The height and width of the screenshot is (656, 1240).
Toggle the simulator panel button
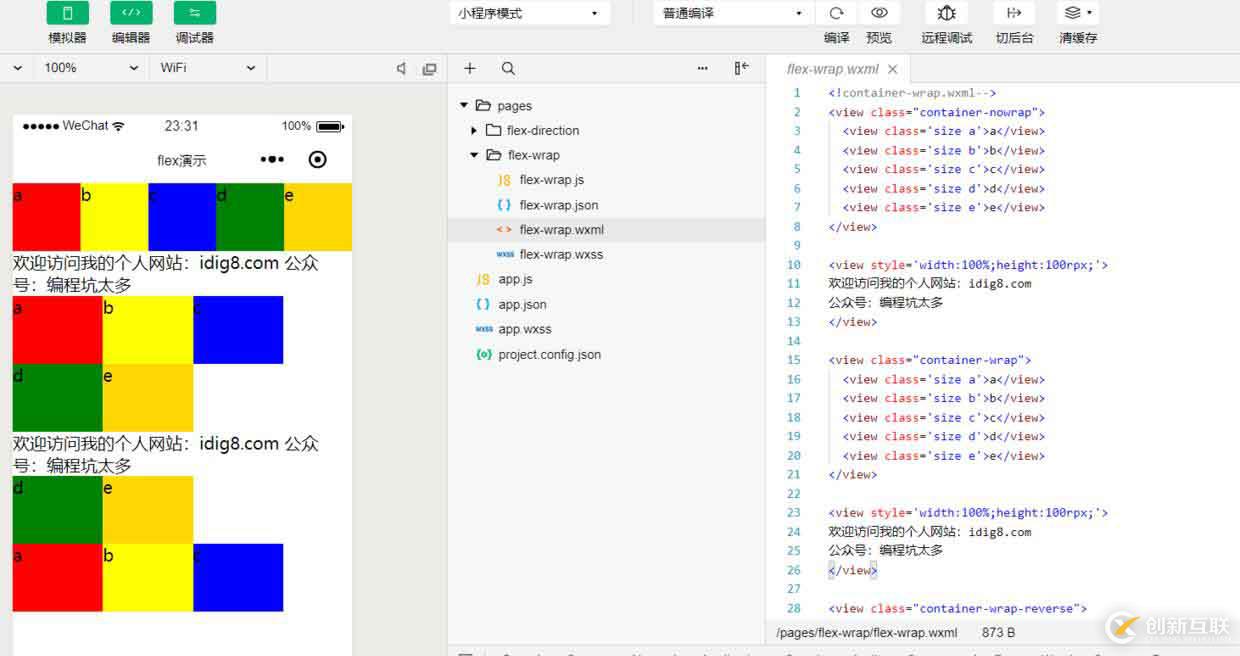(67, 13)
